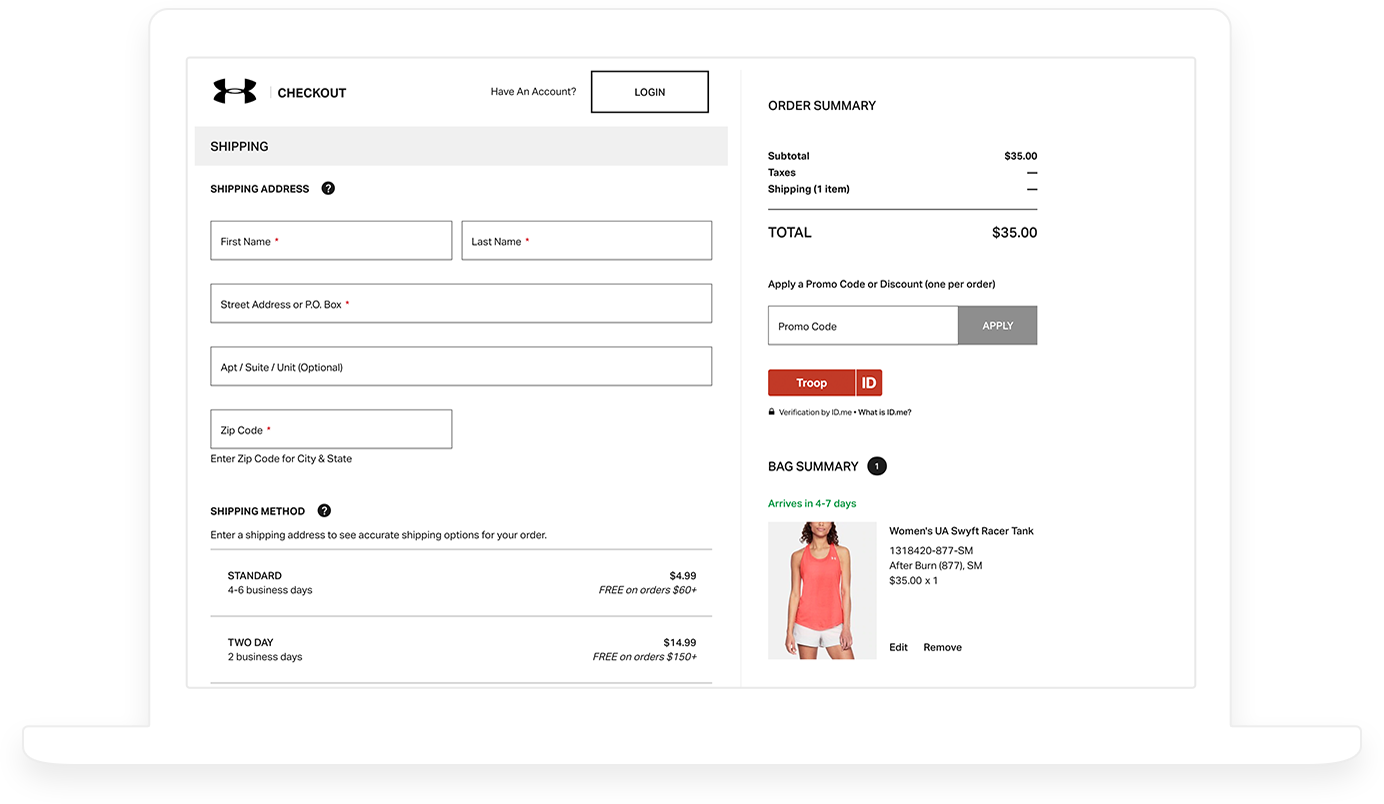Screen dimensions: 1384x804
Task: Click the CHECKOUT header text
Action: click(x=312, y=93)
